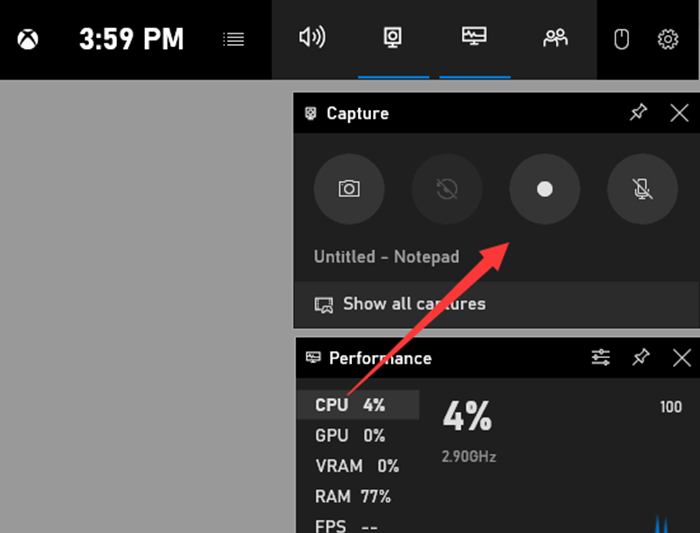Open the widget menu list icon
700x533 pixels.
tap(233, 40)
